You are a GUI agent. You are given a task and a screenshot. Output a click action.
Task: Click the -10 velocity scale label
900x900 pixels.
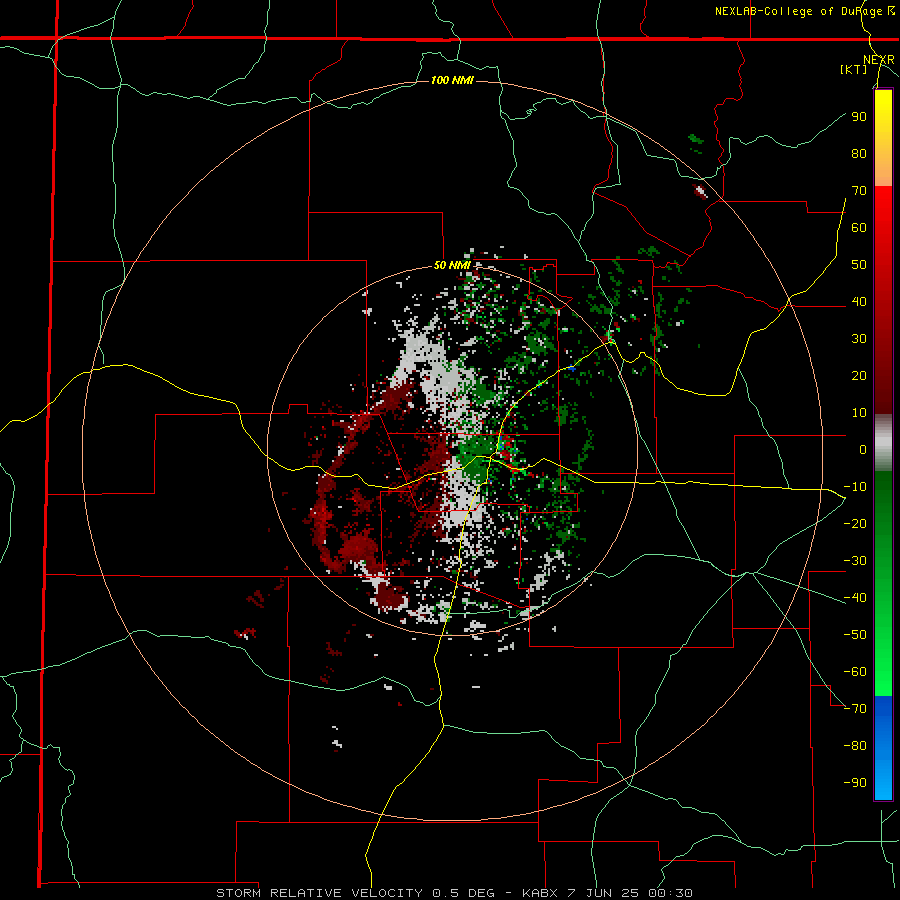pyautogui.click(x=855, y=487)
